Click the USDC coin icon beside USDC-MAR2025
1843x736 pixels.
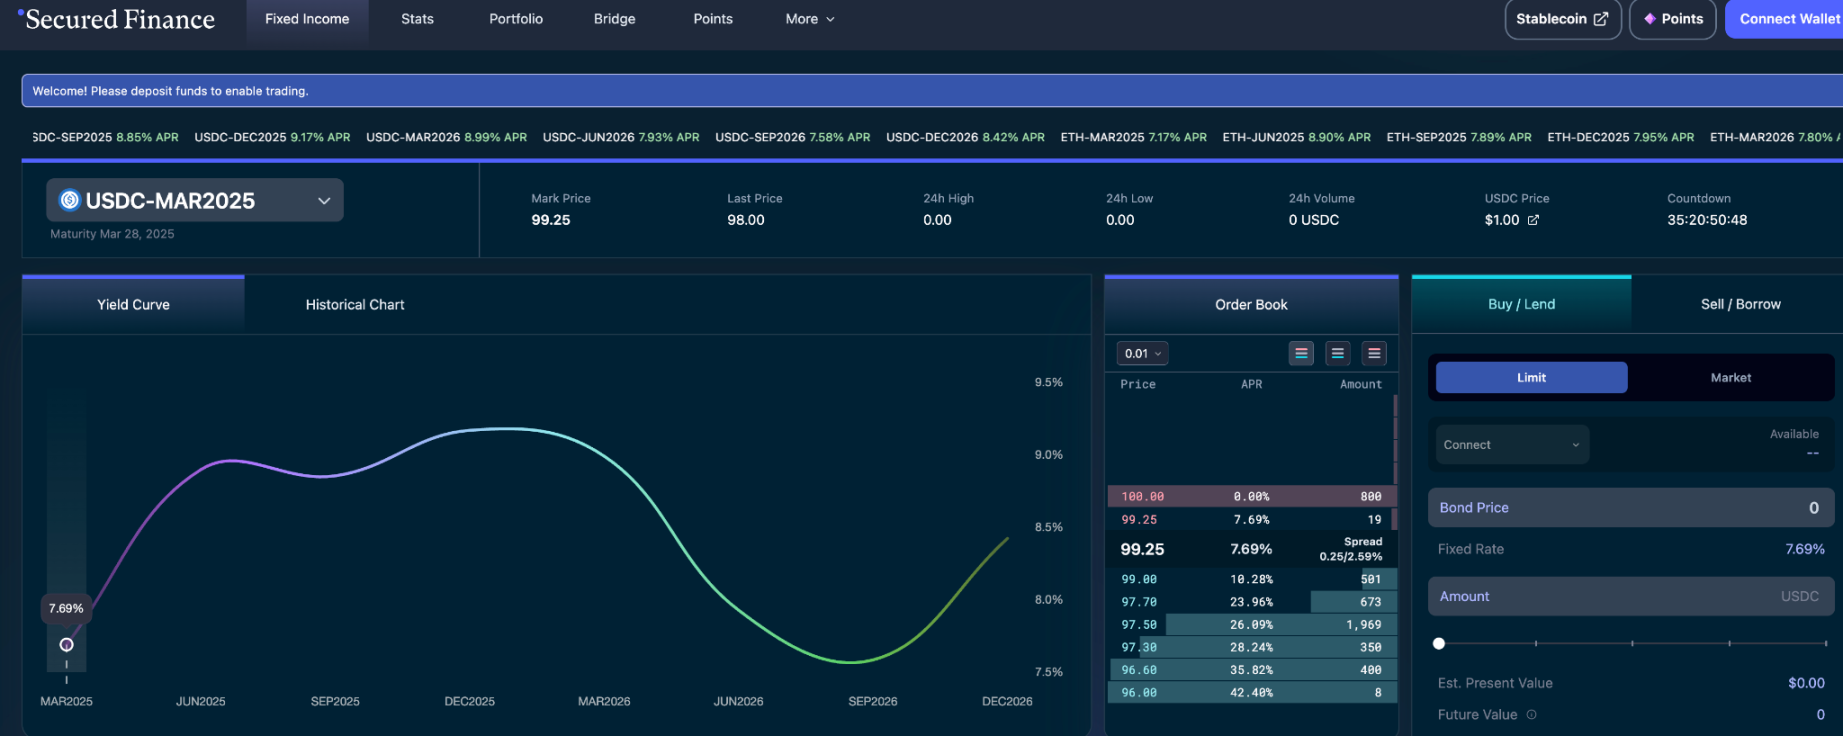70,200
